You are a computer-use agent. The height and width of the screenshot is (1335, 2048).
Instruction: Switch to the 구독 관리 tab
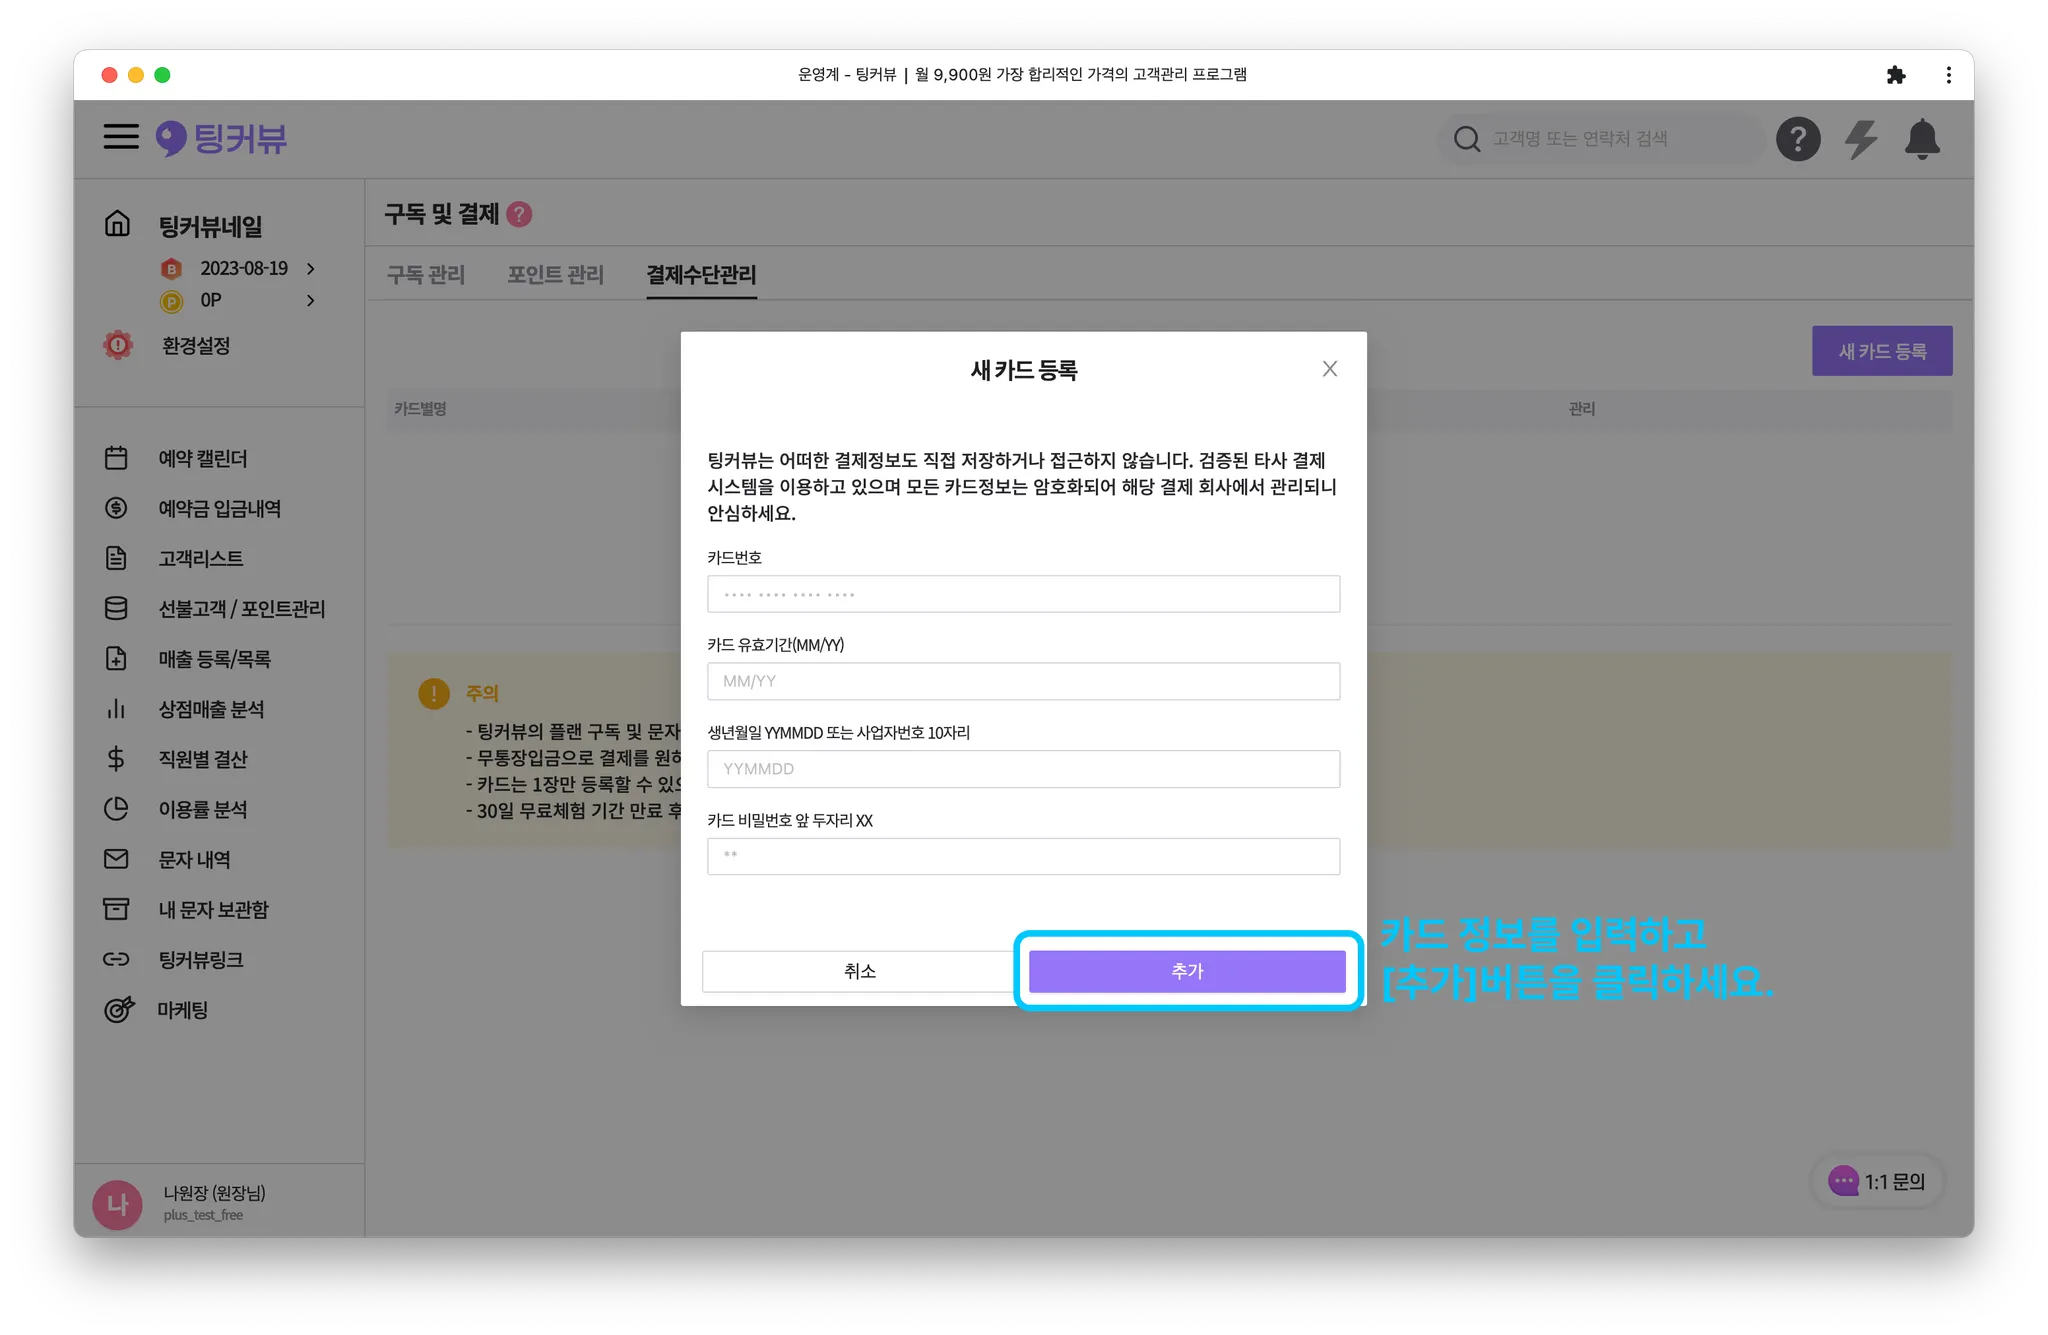tap(426, 275)
